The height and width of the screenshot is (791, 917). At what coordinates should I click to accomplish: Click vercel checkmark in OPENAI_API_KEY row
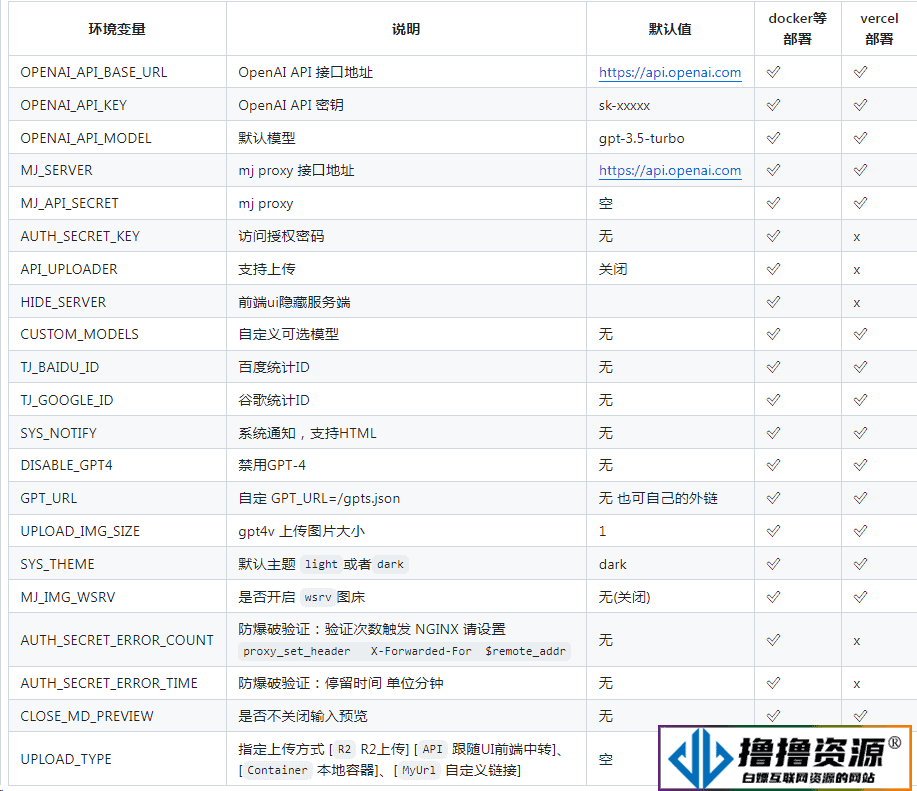tap(860, 105)
